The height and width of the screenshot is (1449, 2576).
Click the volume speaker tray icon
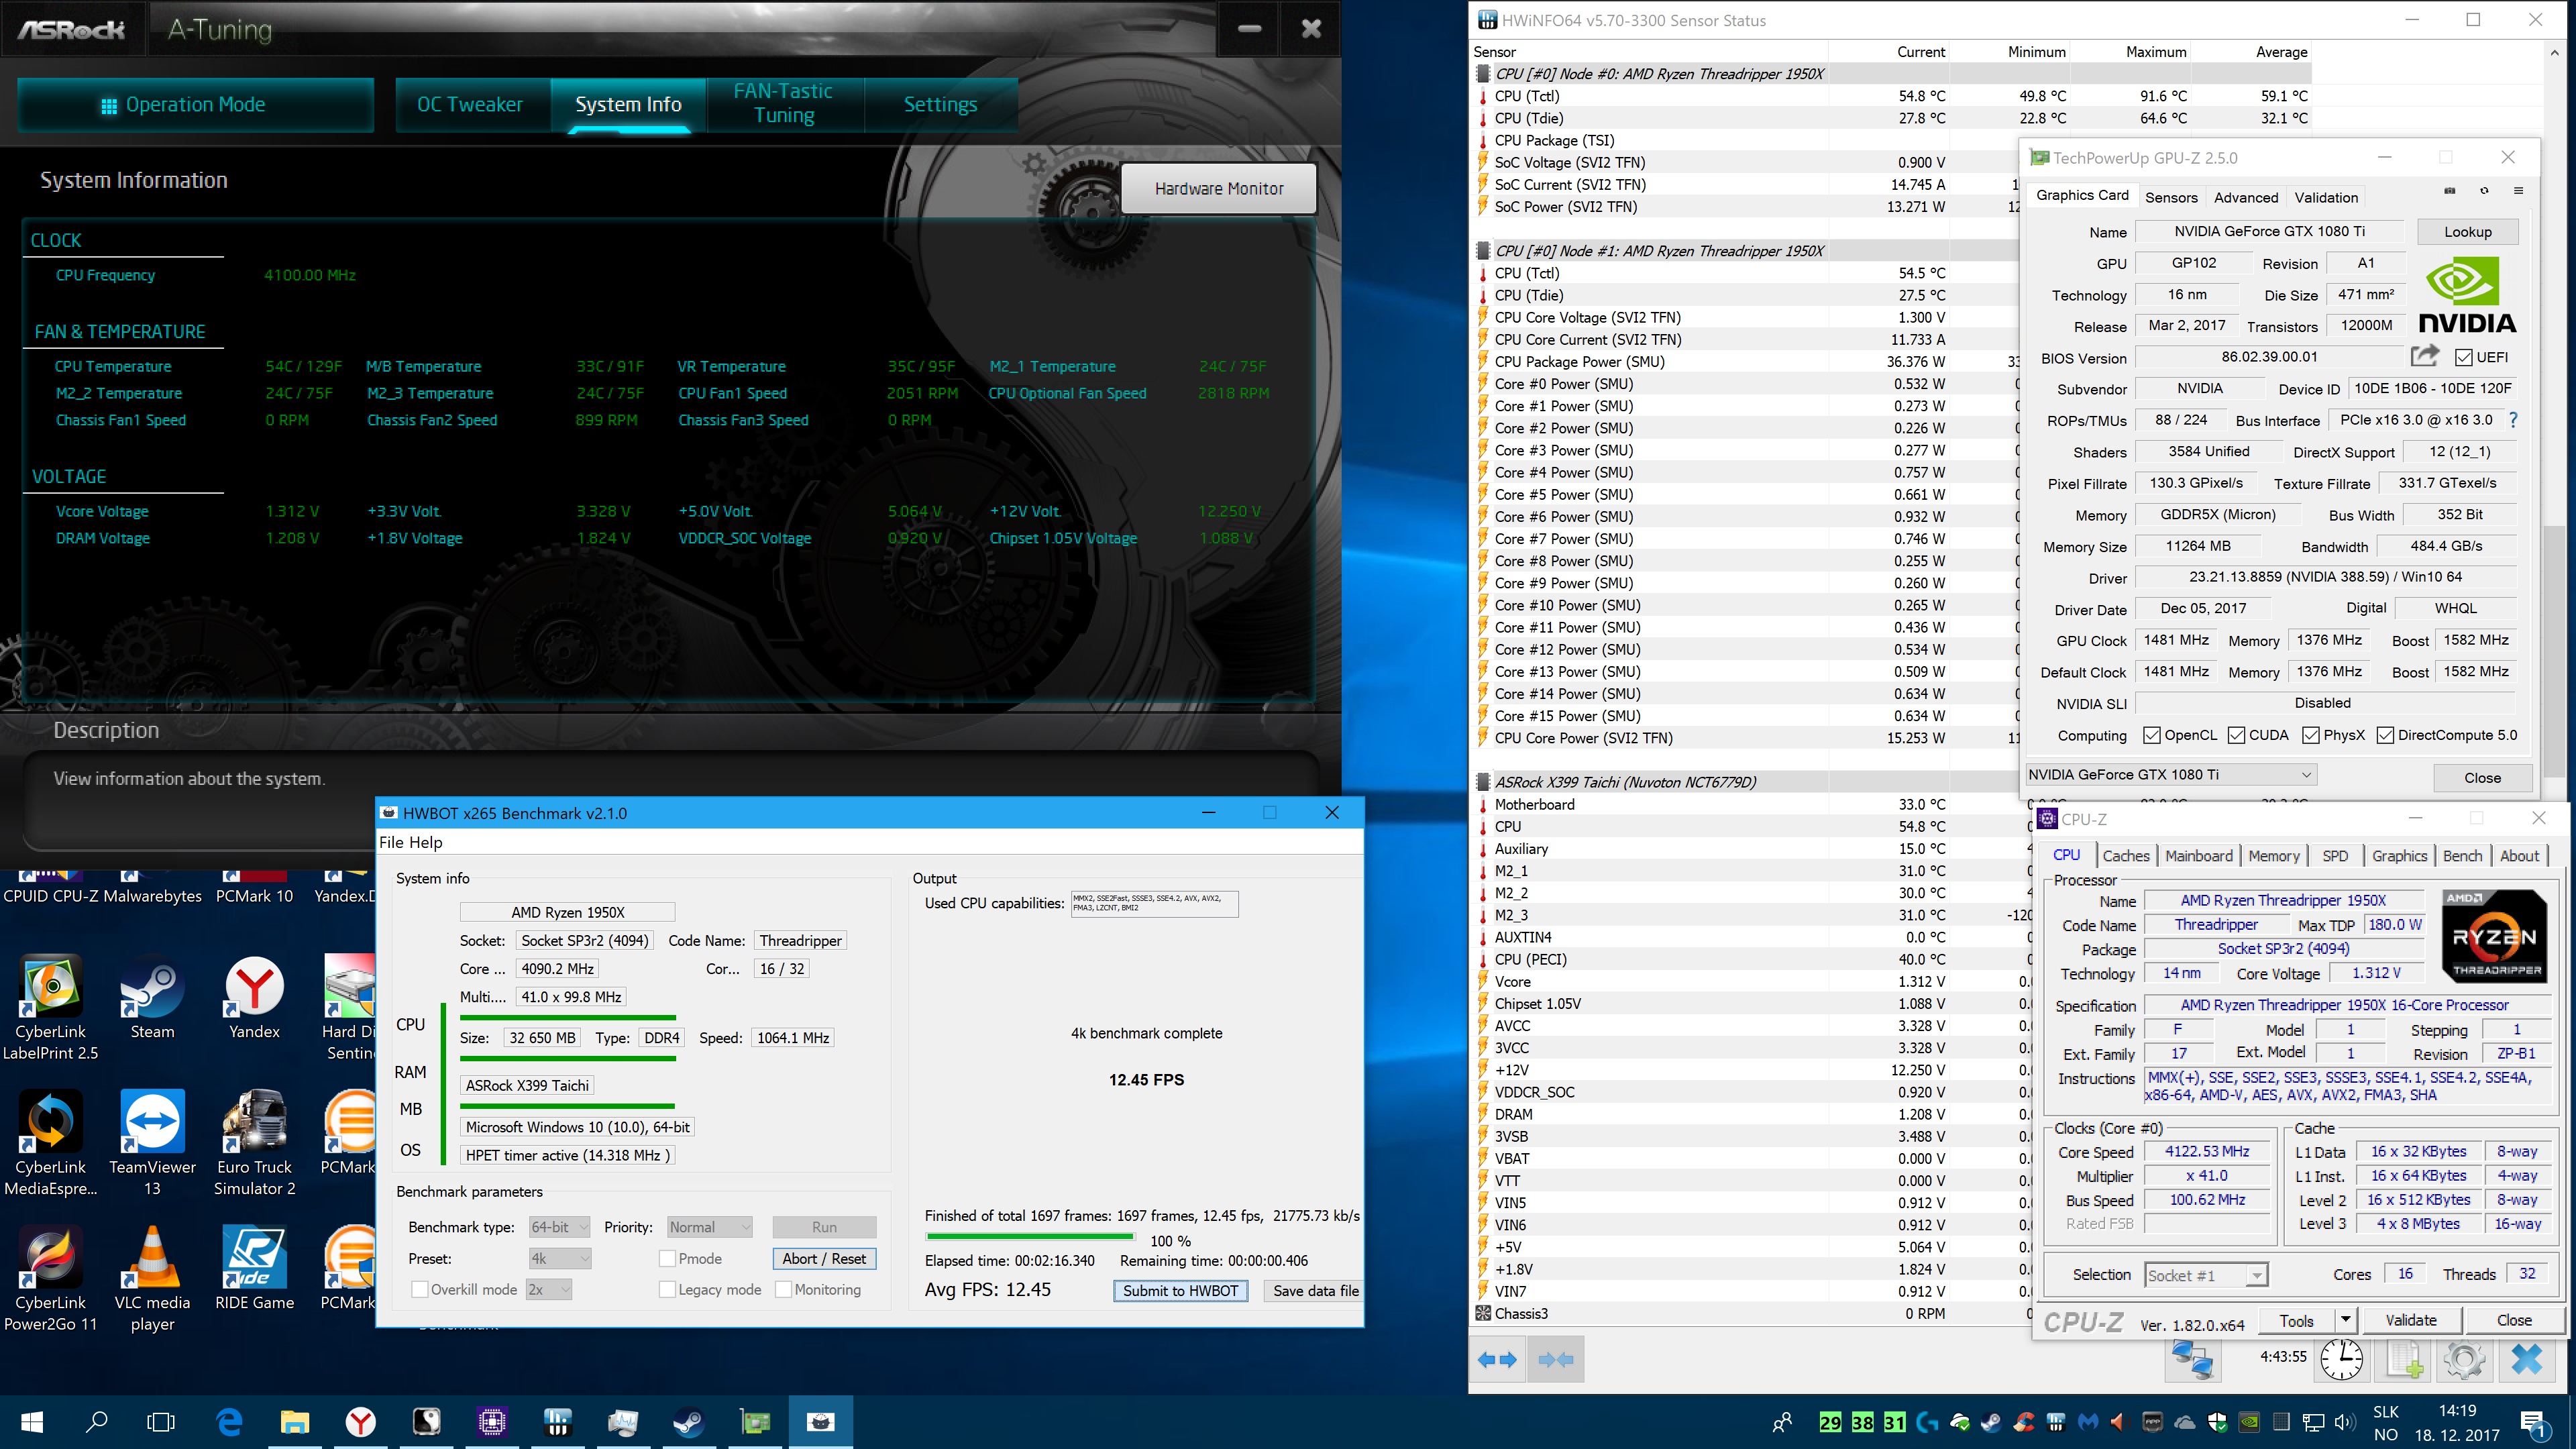tap(2344, 1421)
